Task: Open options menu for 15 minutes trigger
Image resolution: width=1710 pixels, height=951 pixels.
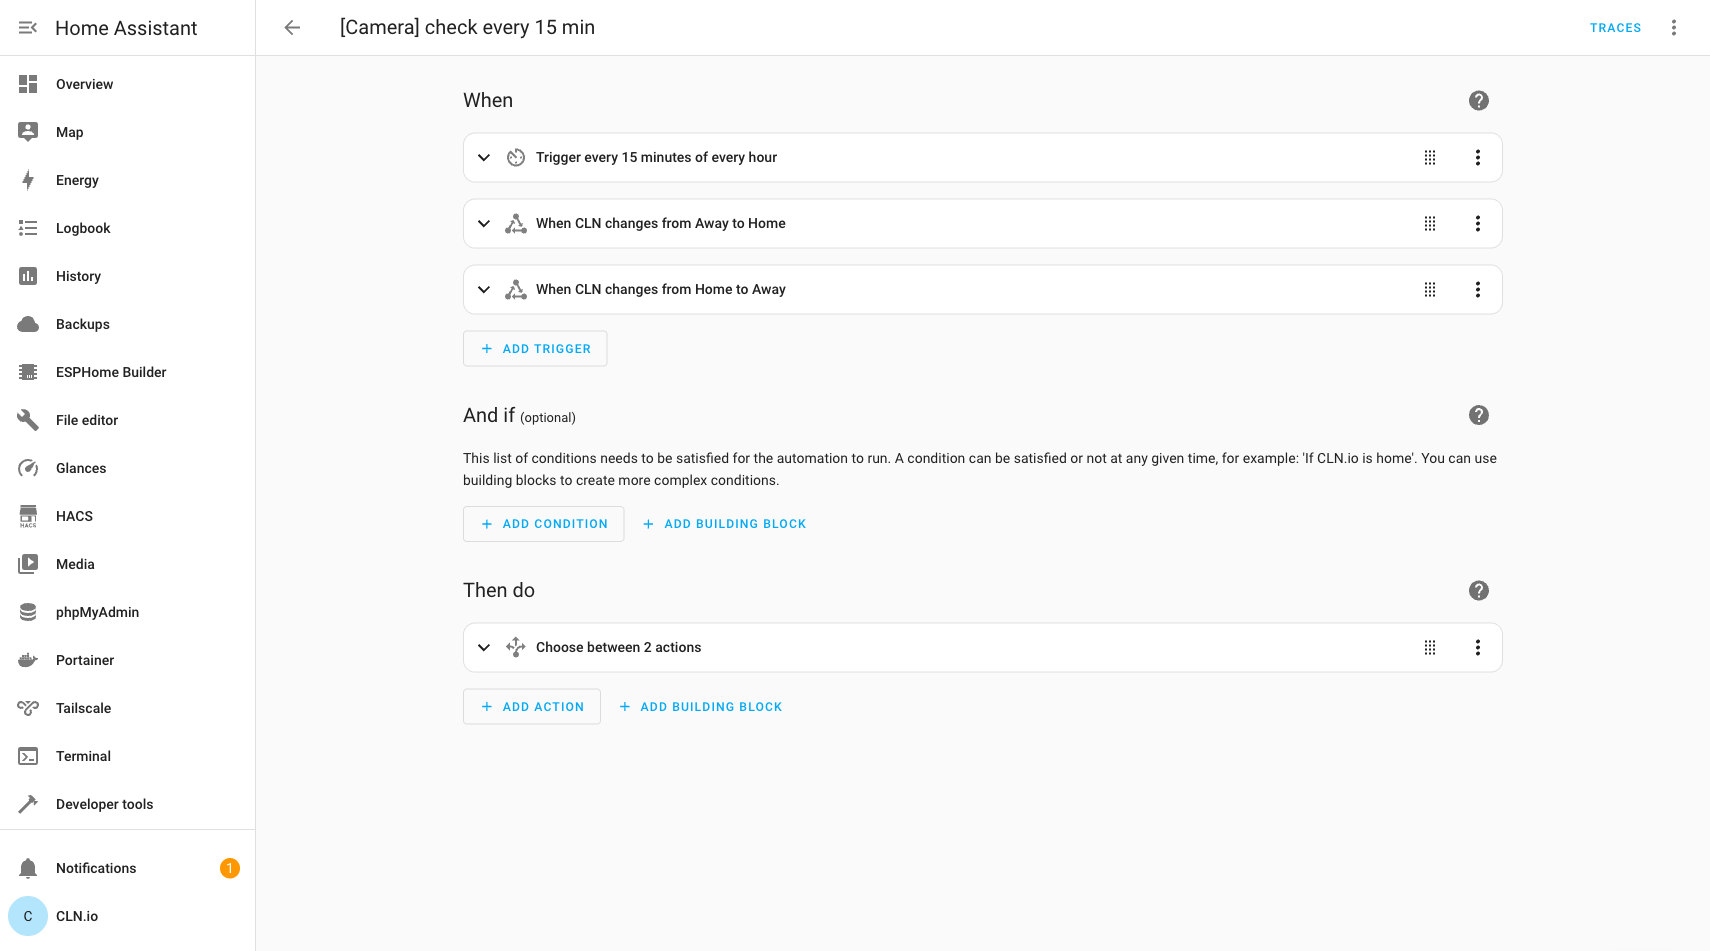Action: pos(1478,158)
